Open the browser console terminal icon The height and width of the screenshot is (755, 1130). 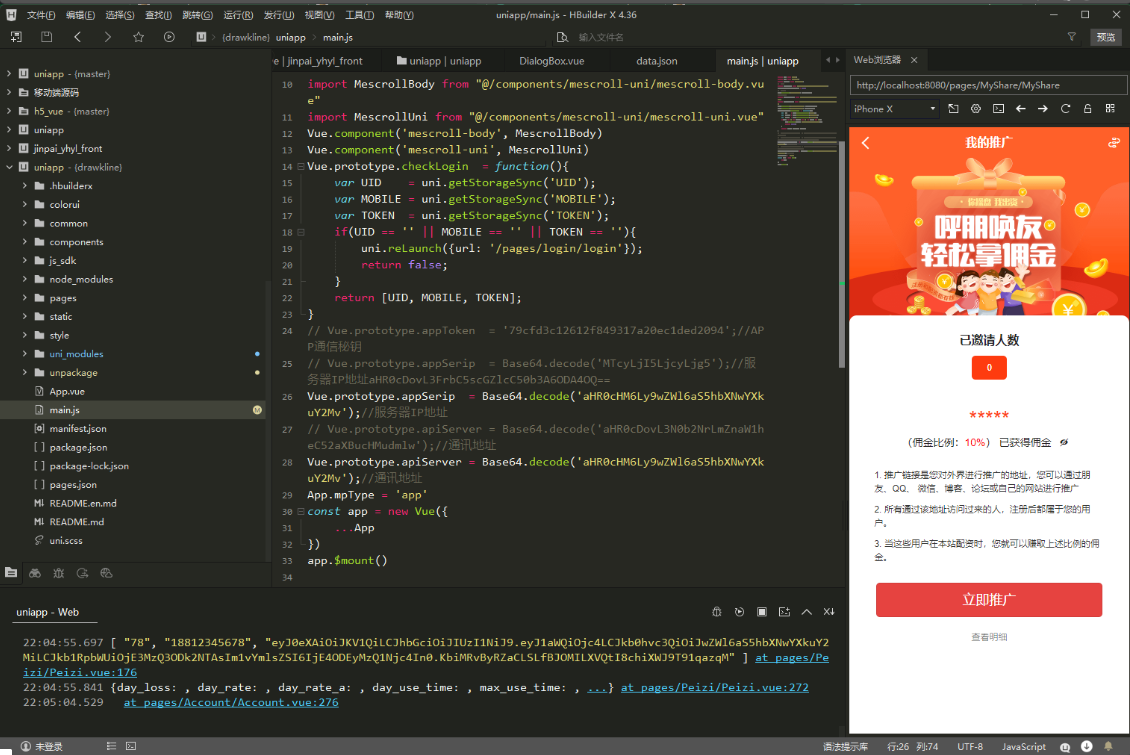pos(998,109)
